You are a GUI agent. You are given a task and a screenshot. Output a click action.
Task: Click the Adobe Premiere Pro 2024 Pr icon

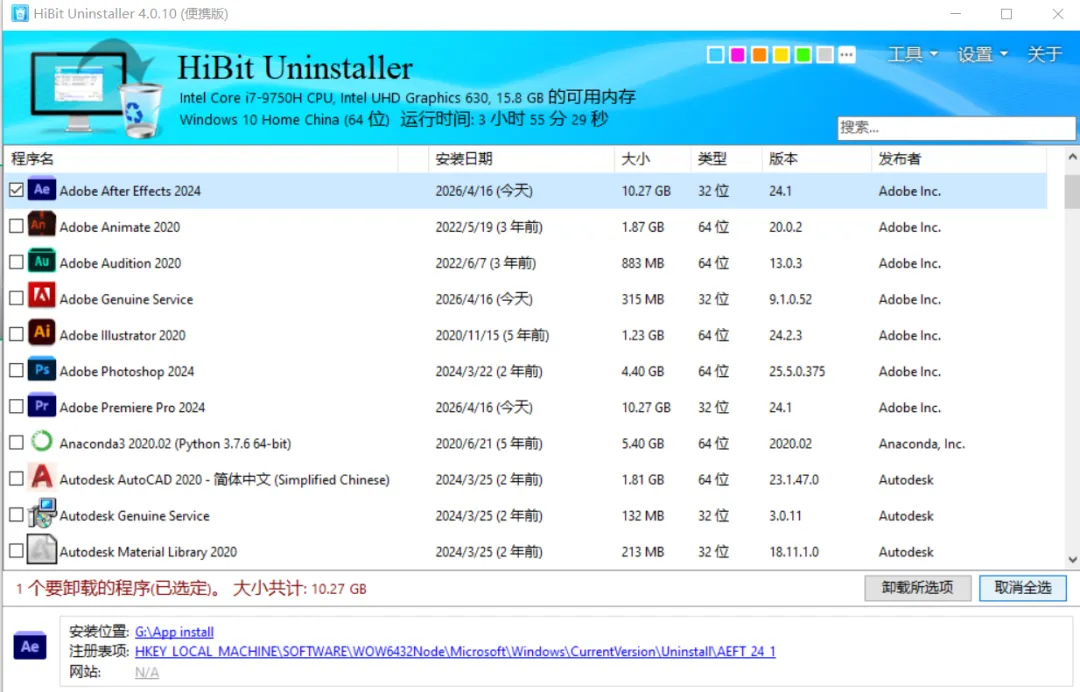point(41,406)
